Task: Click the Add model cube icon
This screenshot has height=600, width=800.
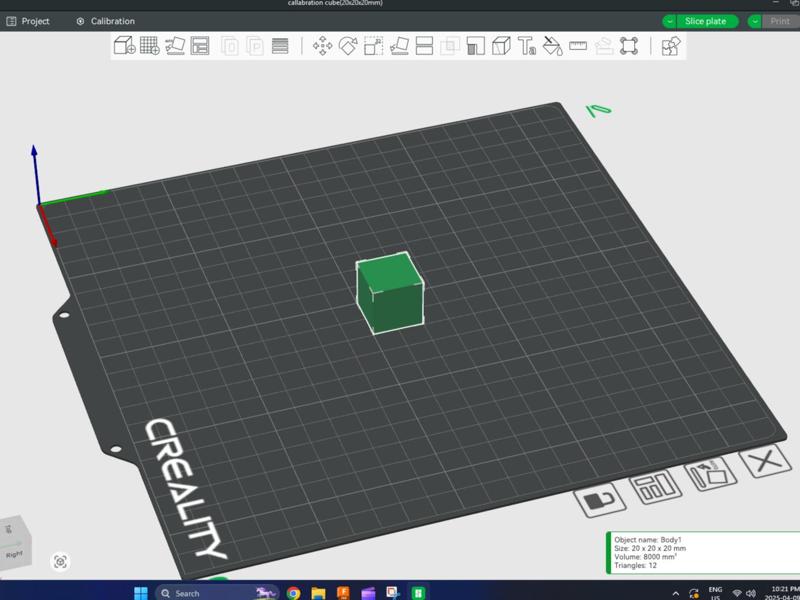Action: tap(124, 45)
